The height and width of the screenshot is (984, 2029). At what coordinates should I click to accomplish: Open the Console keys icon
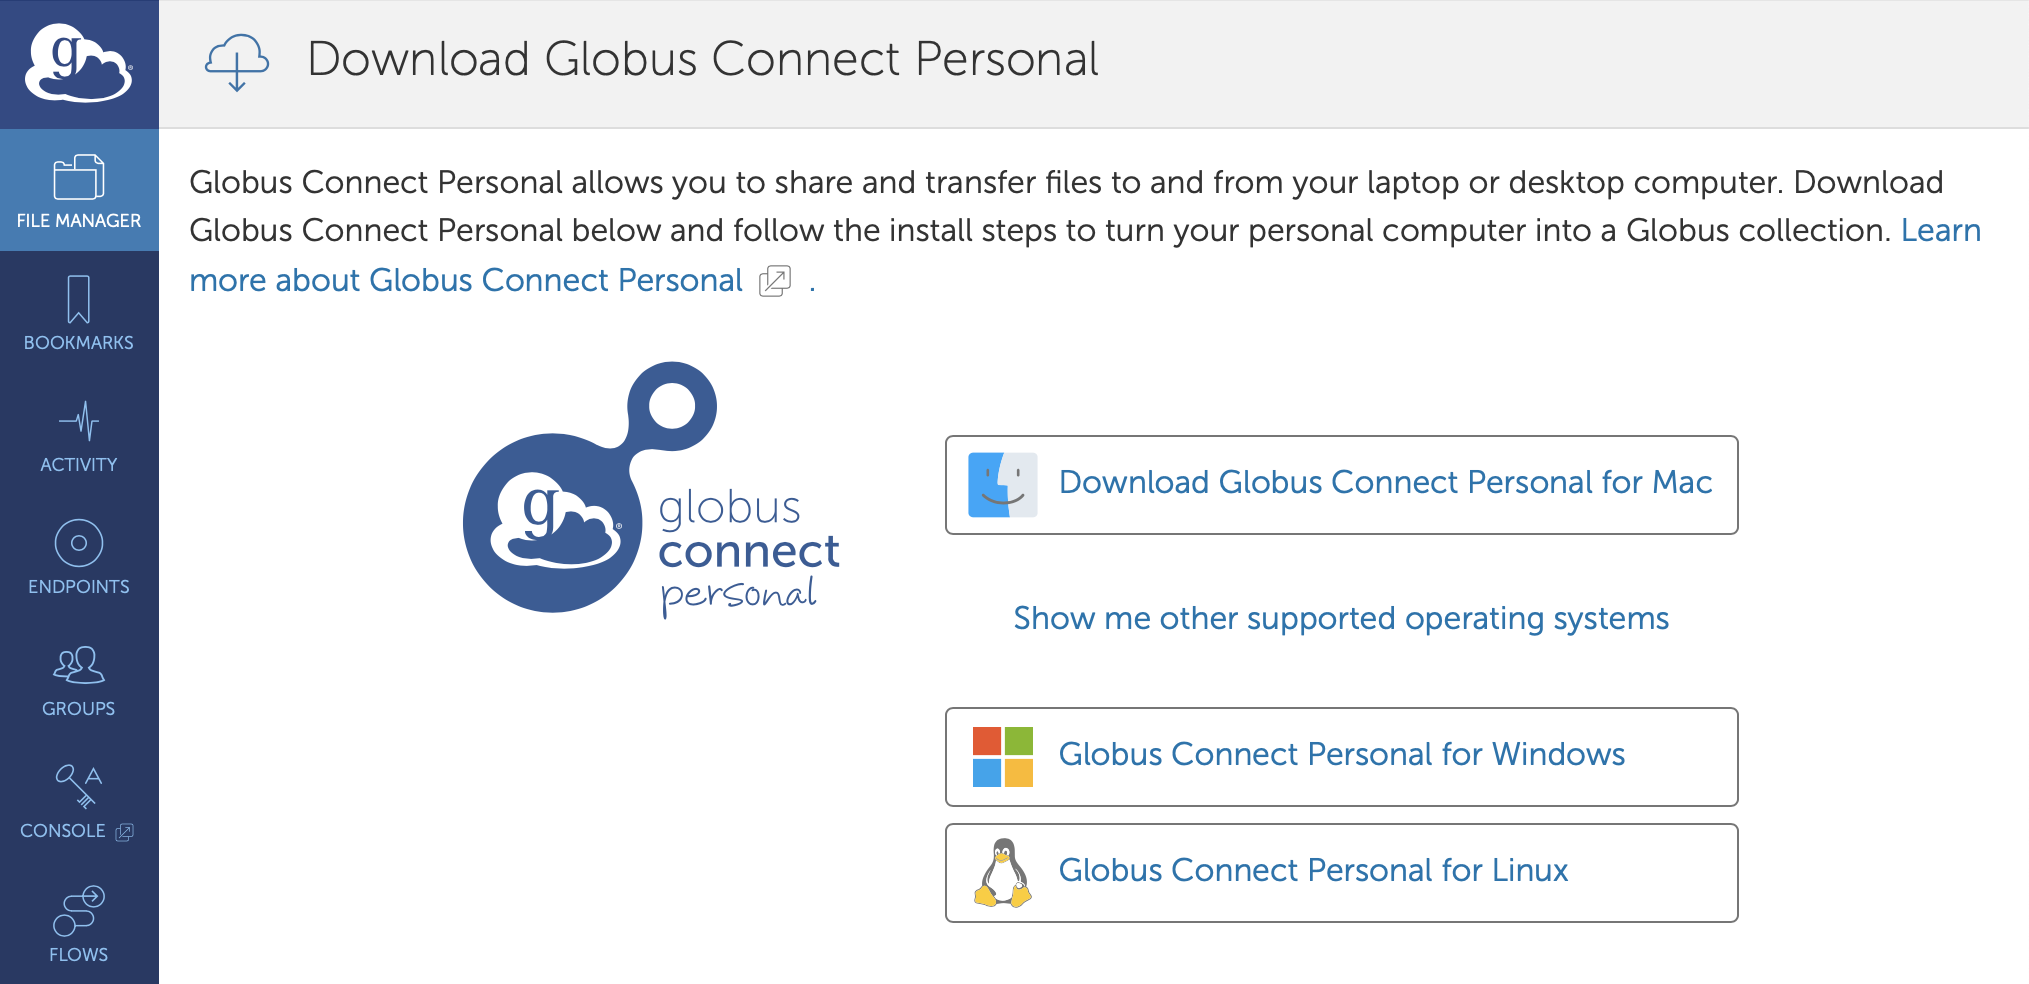79,786
